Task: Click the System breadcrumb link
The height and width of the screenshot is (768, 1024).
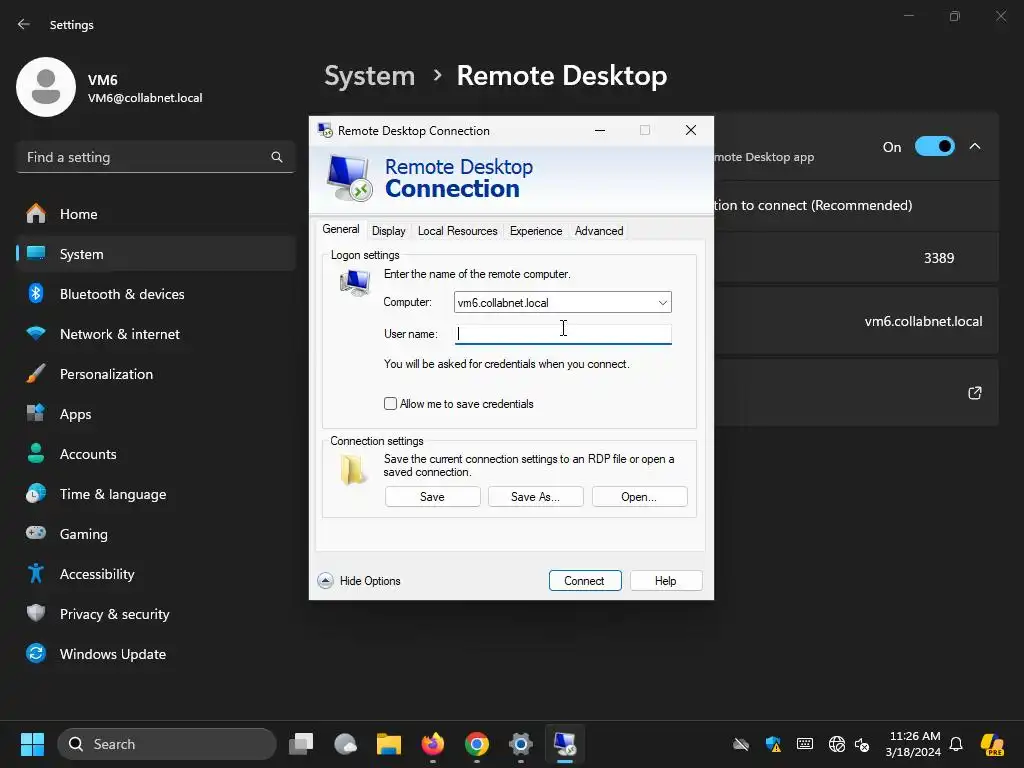Action: pos(370,76)
